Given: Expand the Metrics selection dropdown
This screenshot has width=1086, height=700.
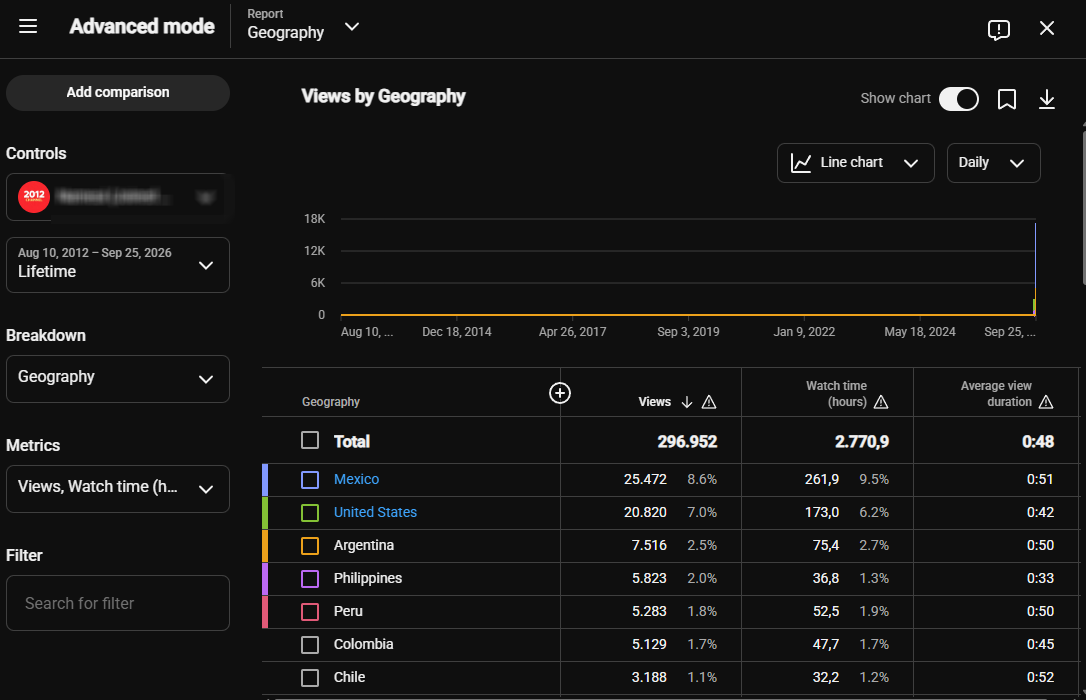Looking at the screenshot, I should point(118,489).
